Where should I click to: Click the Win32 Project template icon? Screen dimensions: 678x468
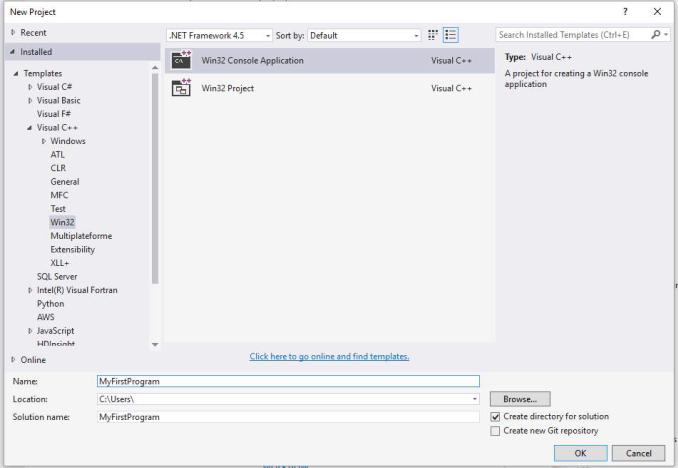[181, 88]
